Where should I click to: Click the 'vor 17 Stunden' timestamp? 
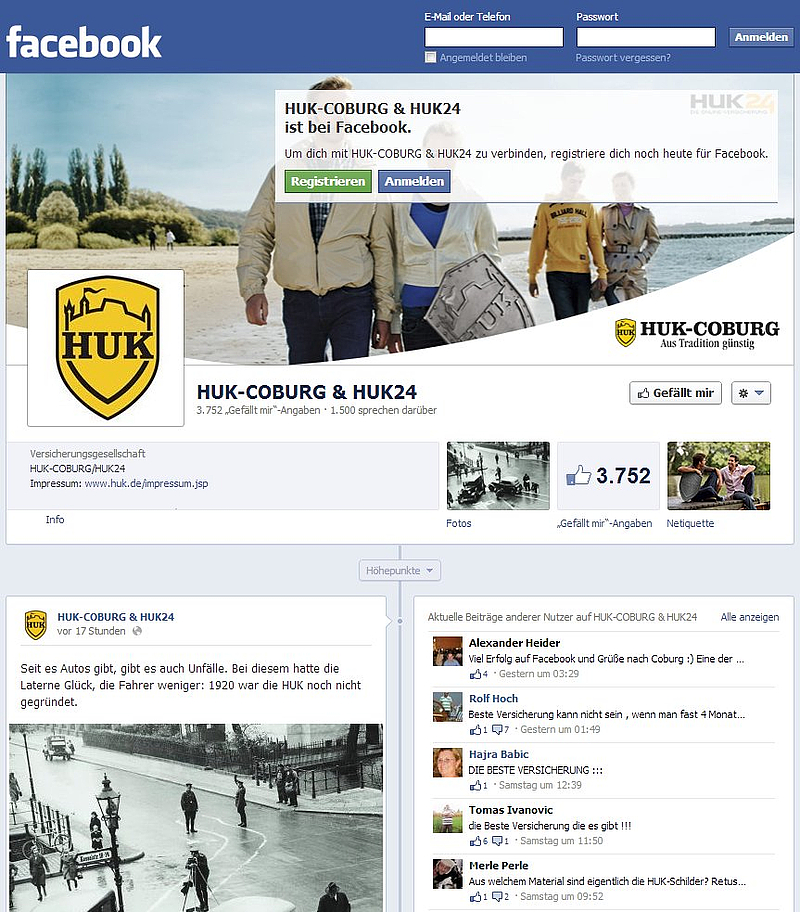click(91, 631)
